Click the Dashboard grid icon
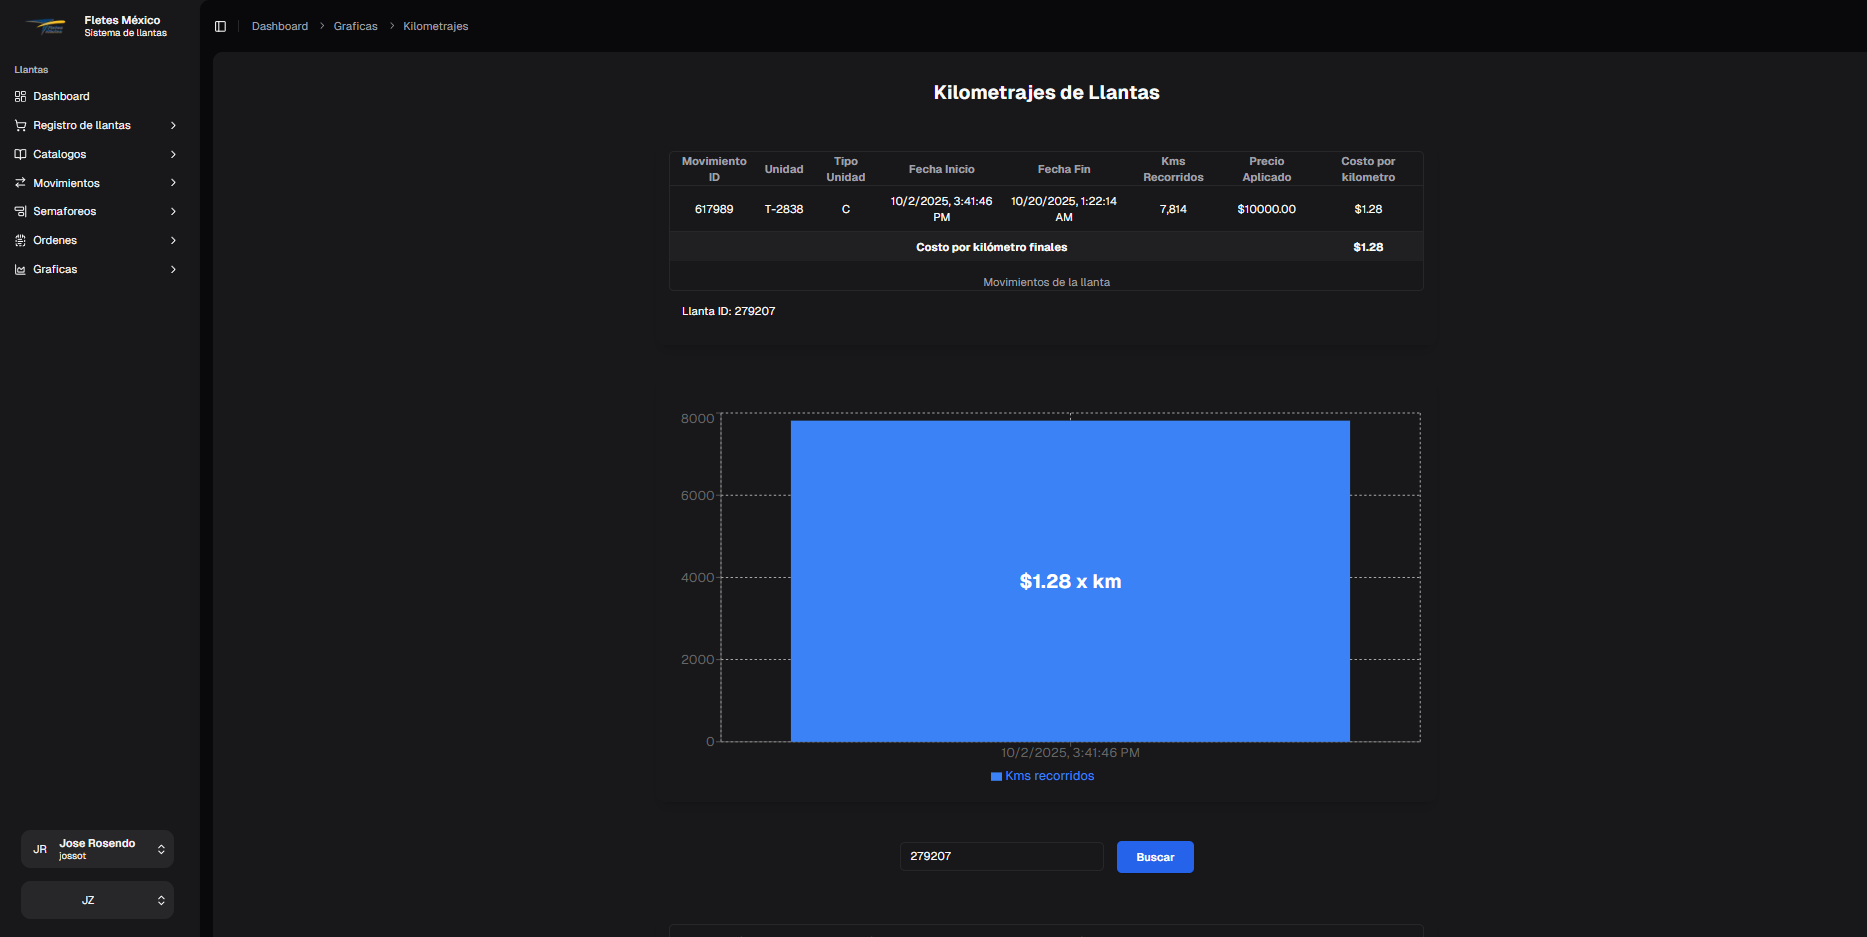This screenshot has width=1867, height=937. pyautogui.click(x=20, y=97)
